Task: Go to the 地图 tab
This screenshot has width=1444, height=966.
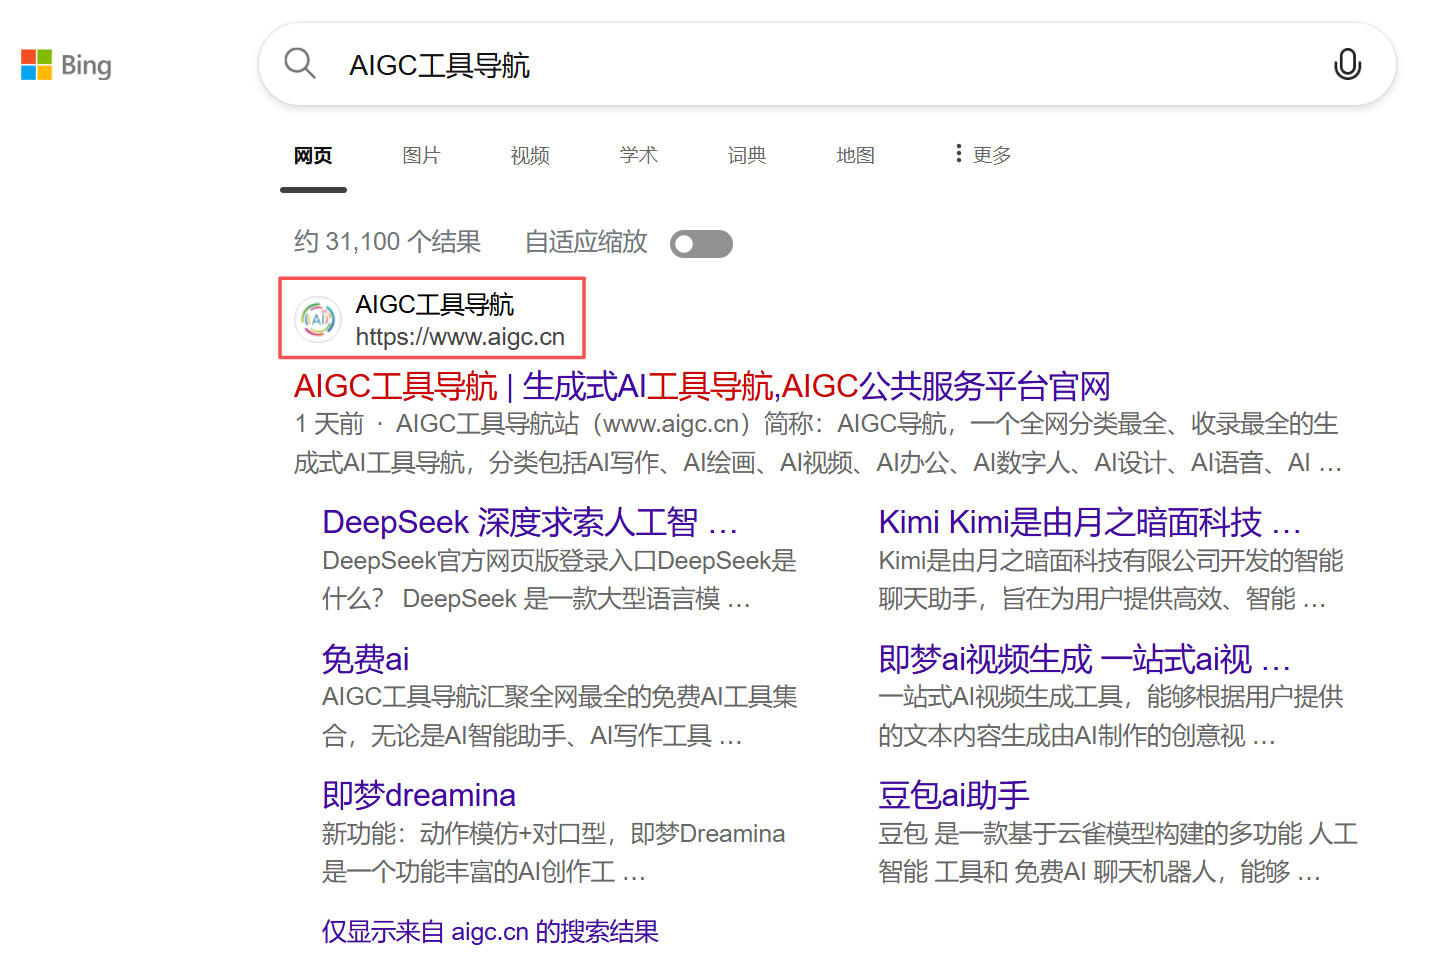Action: click(855, 155)
